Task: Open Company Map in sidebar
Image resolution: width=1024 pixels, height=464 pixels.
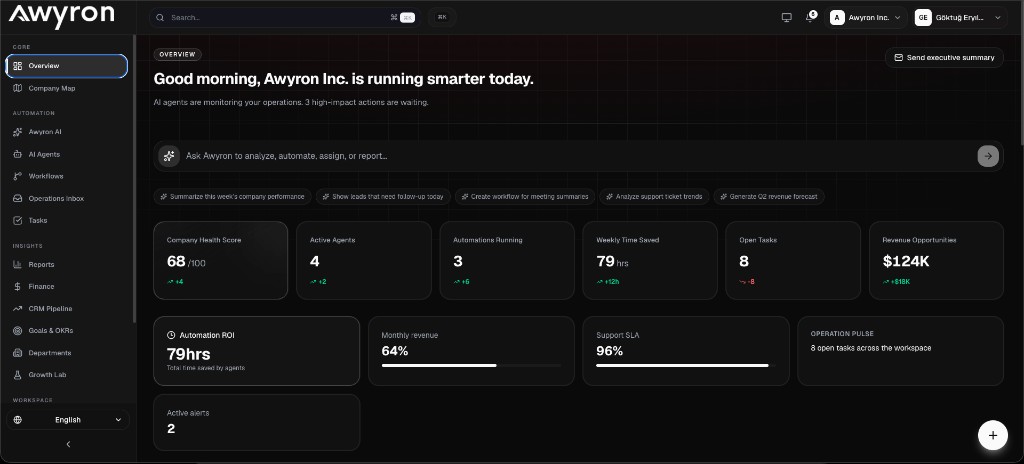Action: click(x=67, y=88)
